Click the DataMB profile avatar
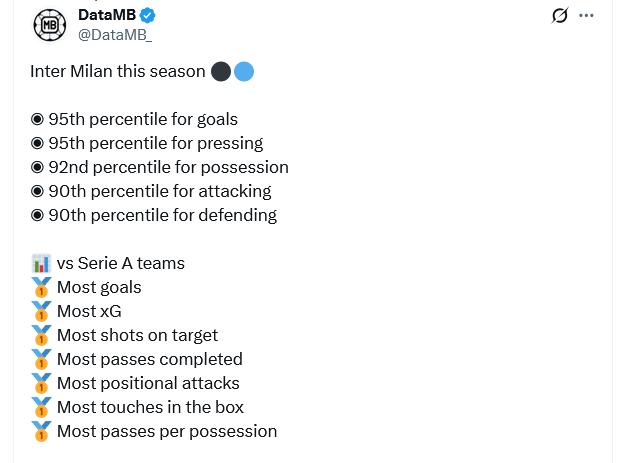Image resolution: width=635 pixels, height=463 pixels. point(49,25)
